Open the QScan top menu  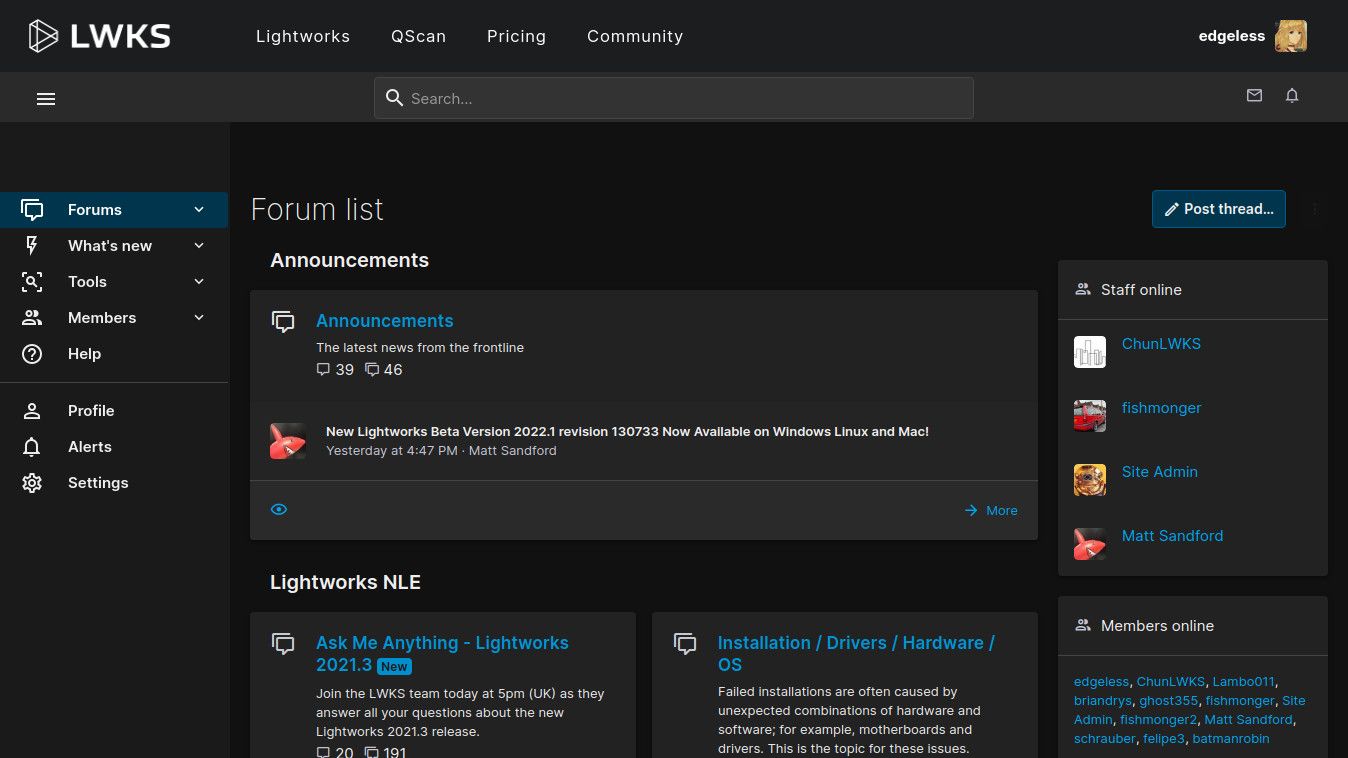[418, 36]
